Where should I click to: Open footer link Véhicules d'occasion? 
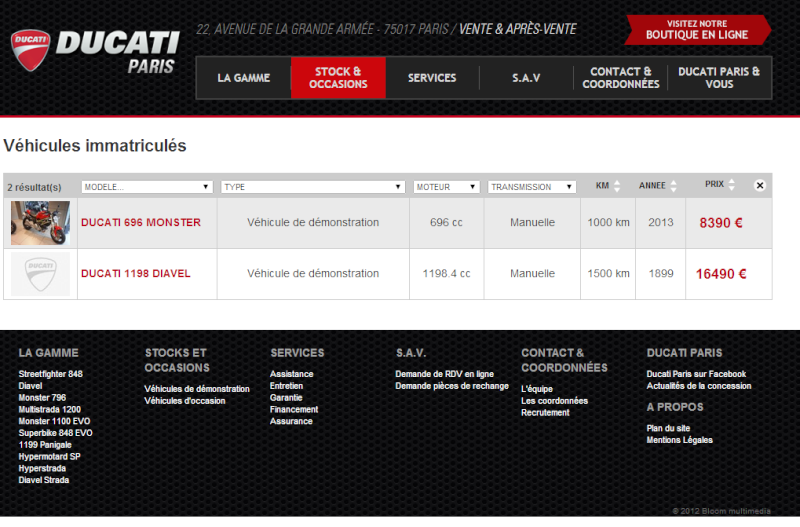click(x=185, y=400)
